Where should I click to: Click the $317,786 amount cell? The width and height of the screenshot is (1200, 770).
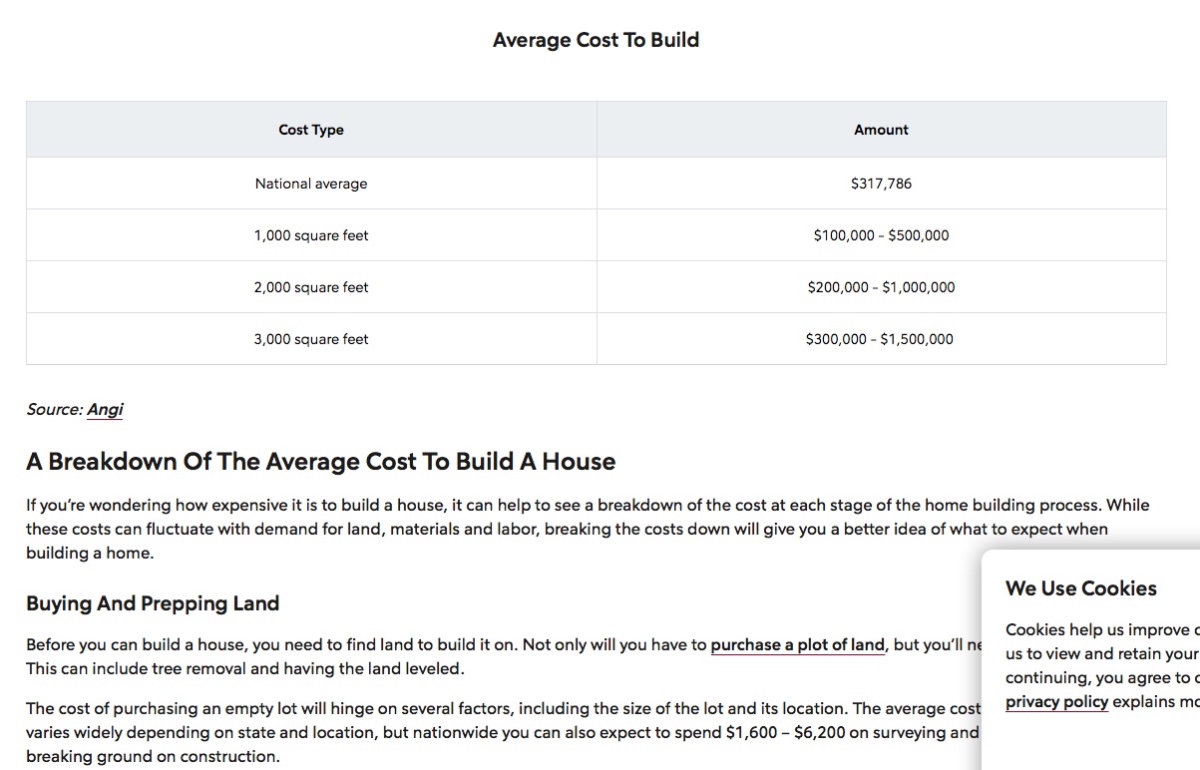881,184
